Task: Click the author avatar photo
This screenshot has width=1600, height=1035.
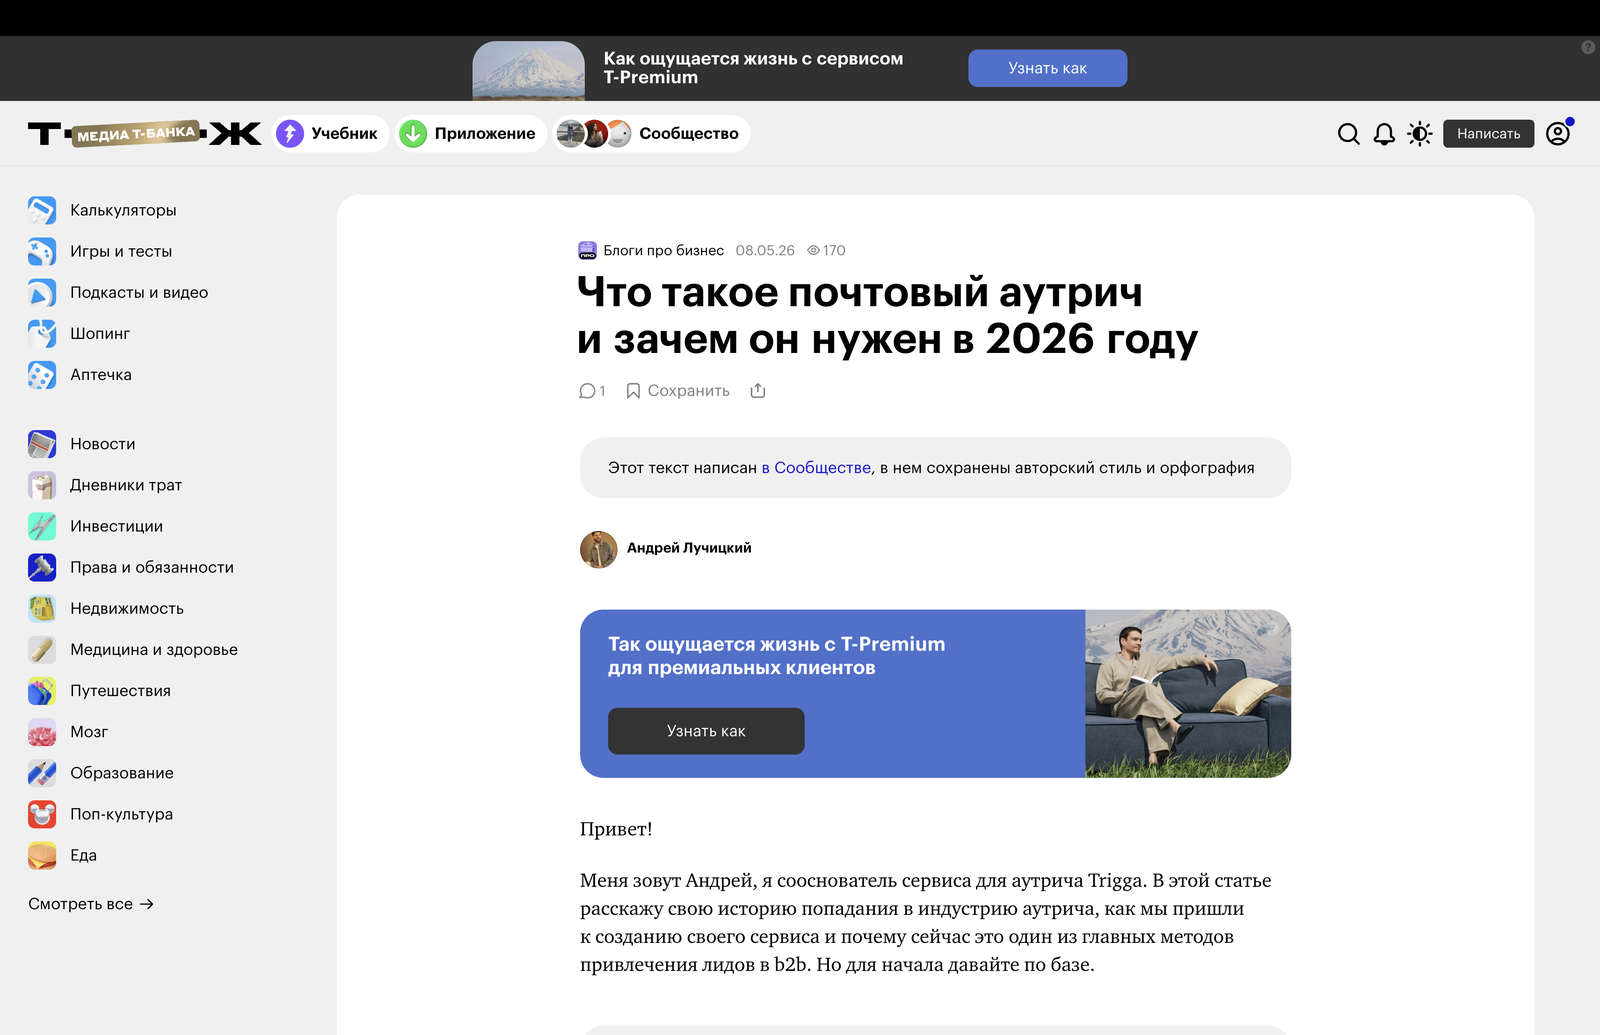Action: tap(598, 549)
